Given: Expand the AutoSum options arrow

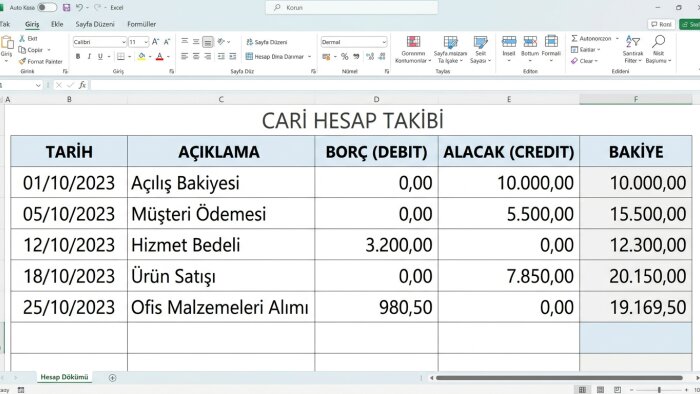Looking at the screenshot, I should 617,38.
